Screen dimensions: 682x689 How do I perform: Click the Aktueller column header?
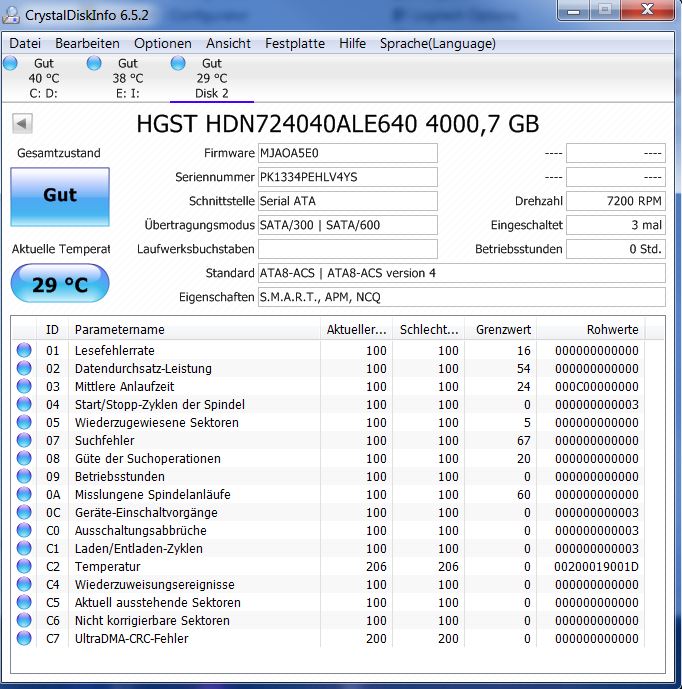356,330
